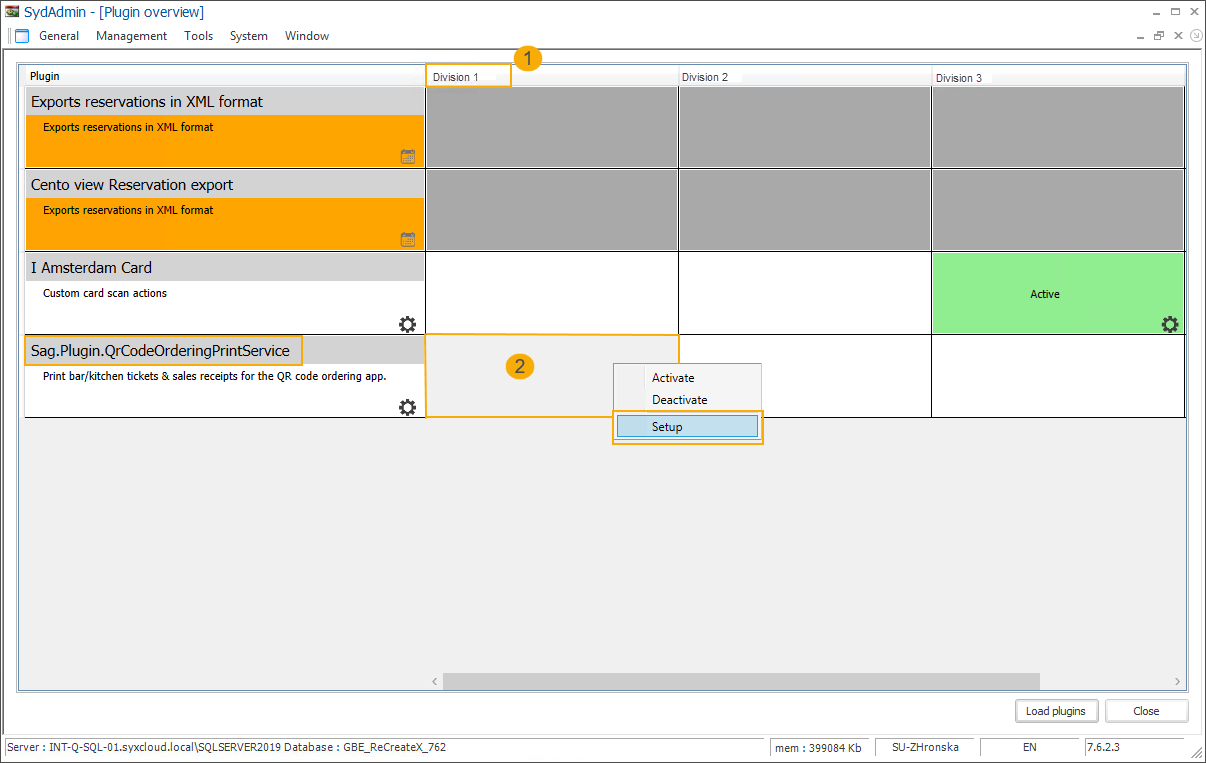Restore the inner MDI child window
Viewport: 1206px width, 763px height.
point(1159,36)
